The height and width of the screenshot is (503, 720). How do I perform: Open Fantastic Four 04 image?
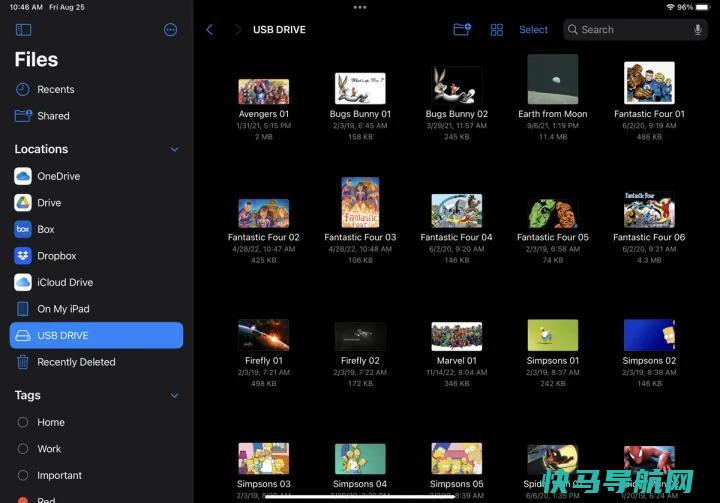[456, 211]
